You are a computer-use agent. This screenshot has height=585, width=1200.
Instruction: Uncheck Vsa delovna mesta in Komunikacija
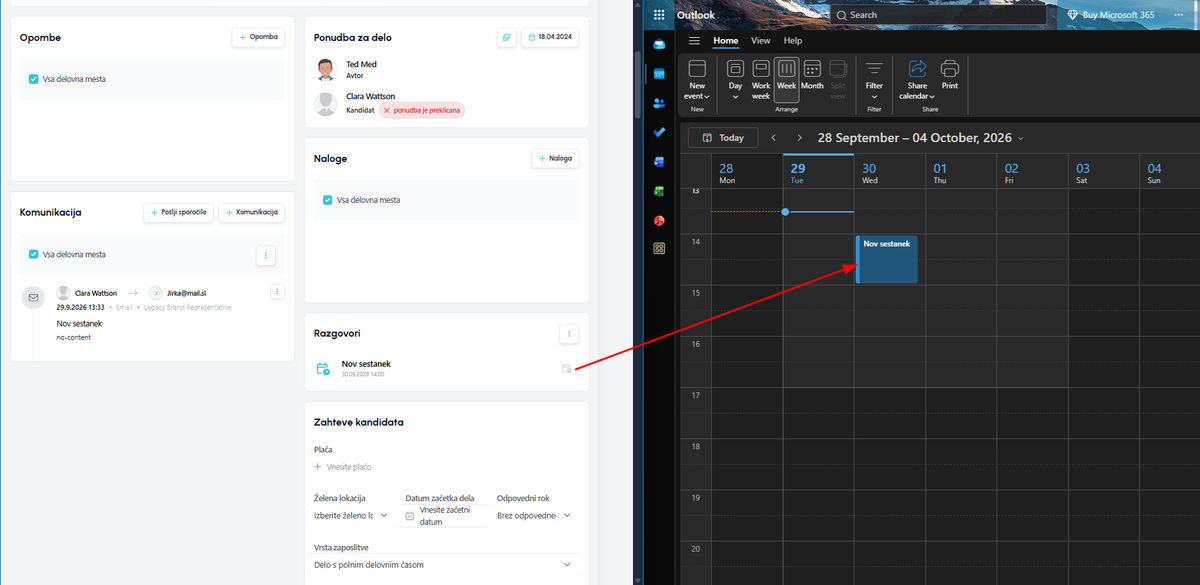click(x=34, y=255)
